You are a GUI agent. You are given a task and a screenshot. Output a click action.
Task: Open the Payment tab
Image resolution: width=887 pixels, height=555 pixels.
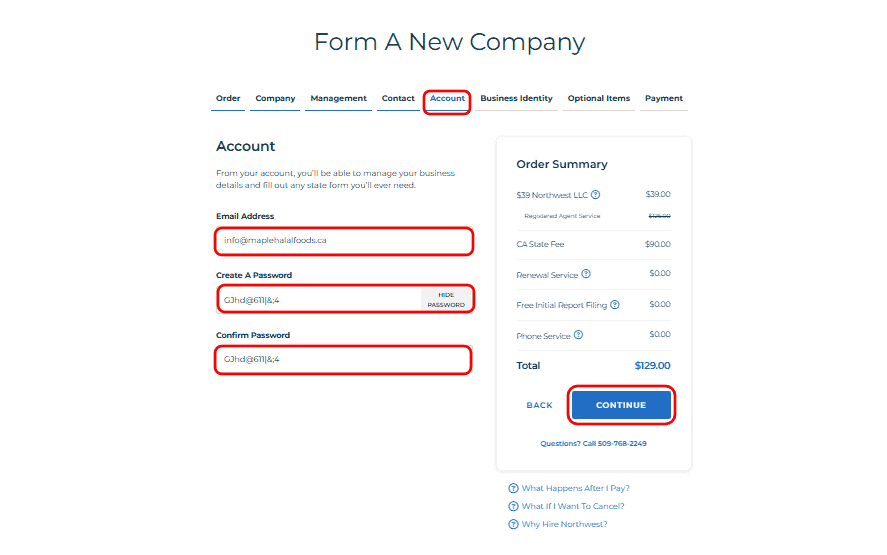664,98
